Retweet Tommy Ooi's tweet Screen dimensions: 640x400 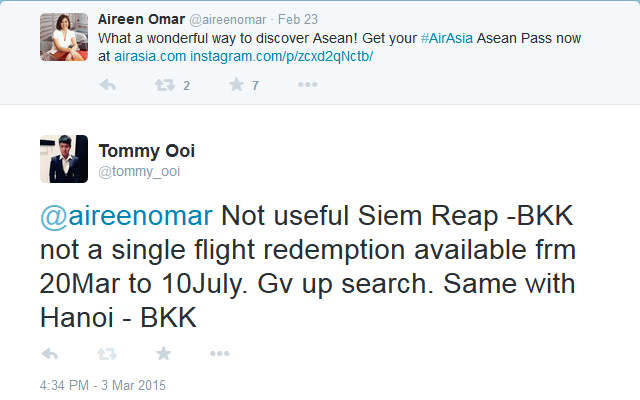[x=106, y=353]
